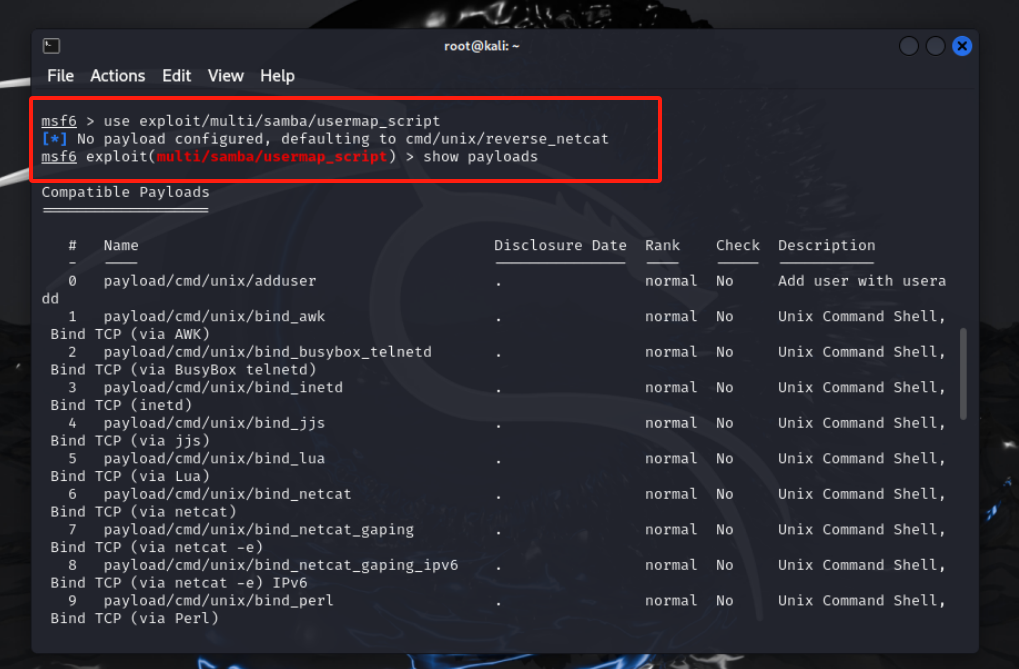This screenshot has width=1019, height=669.
Task: Click payload/cmd/unix/adduser entry
Action: (x=210, y=281)
